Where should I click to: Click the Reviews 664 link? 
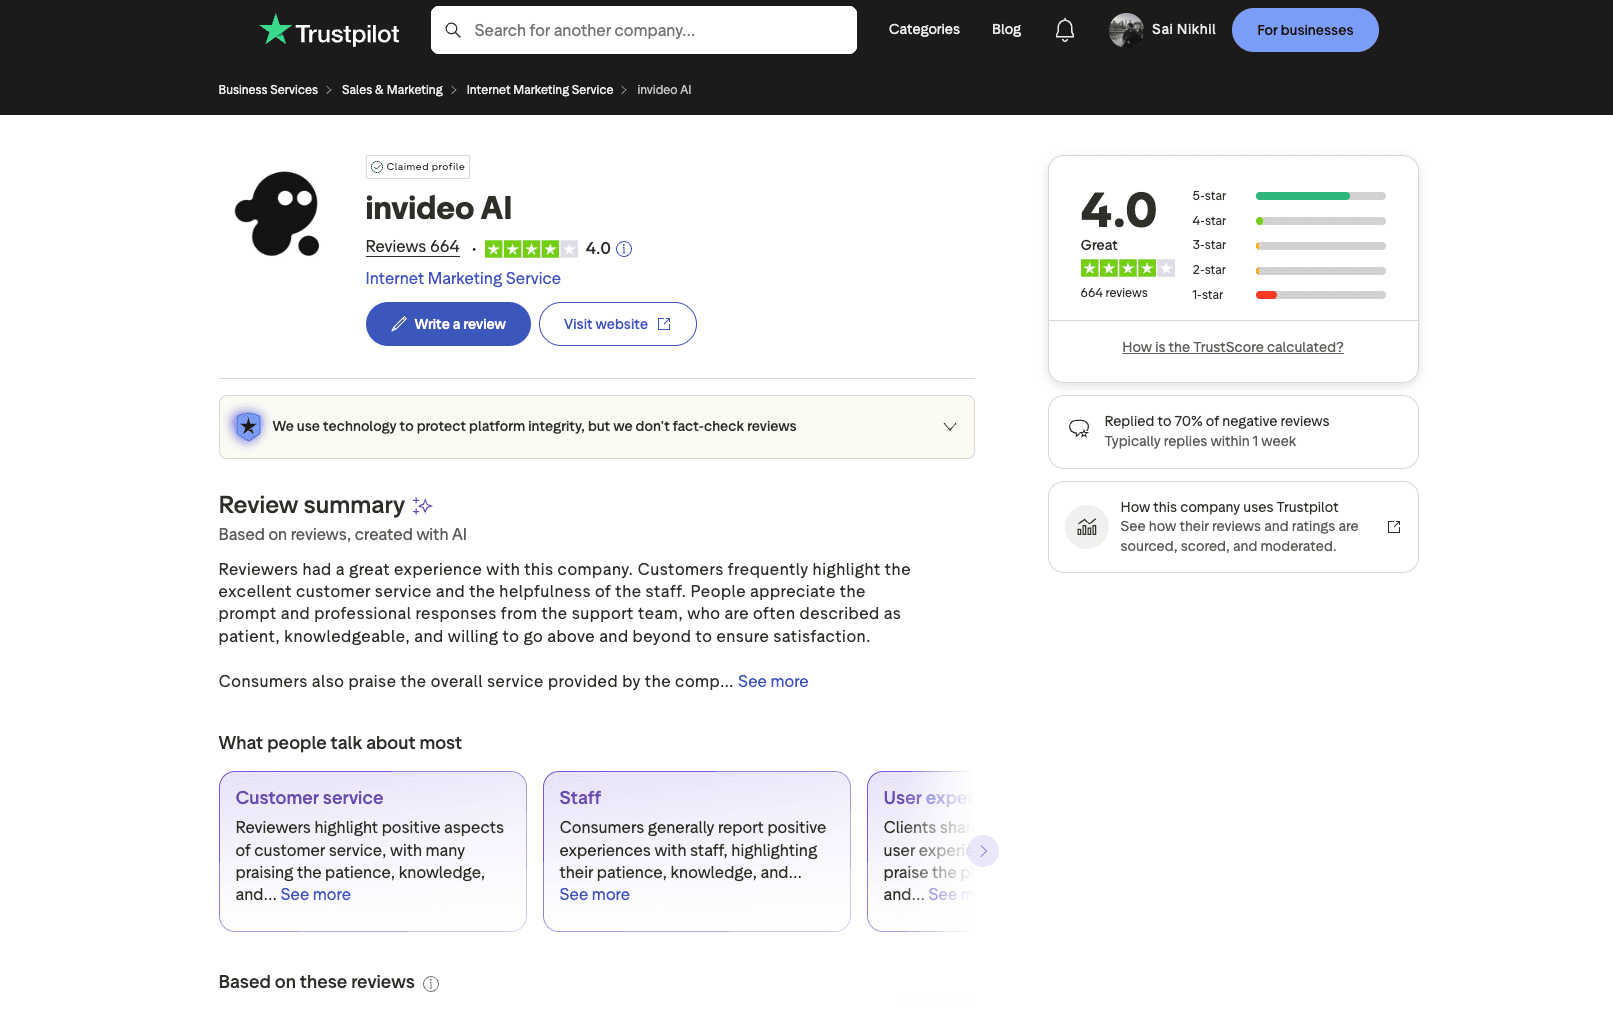[x=412, y=246]
